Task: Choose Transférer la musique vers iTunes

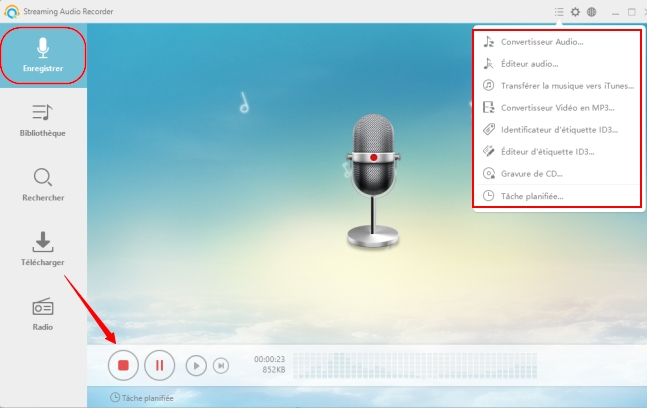Action: pyautogui.click(x=557, y=85)
